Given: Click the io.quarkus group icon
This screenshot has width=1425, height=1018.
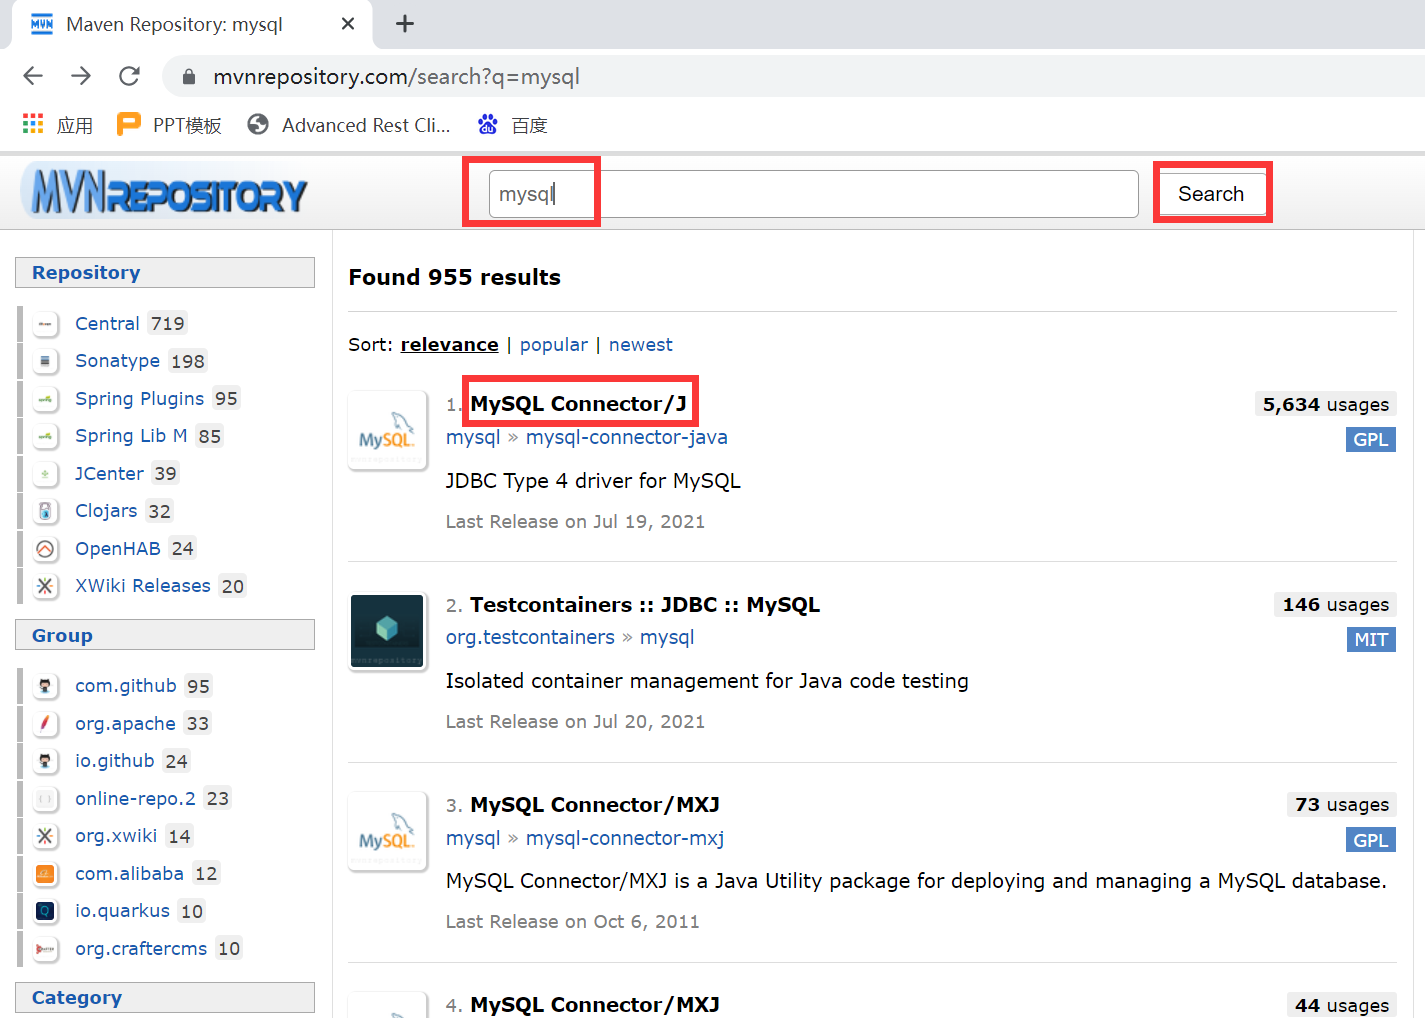Looking at the screenshot, I should (x=45, y=911).
